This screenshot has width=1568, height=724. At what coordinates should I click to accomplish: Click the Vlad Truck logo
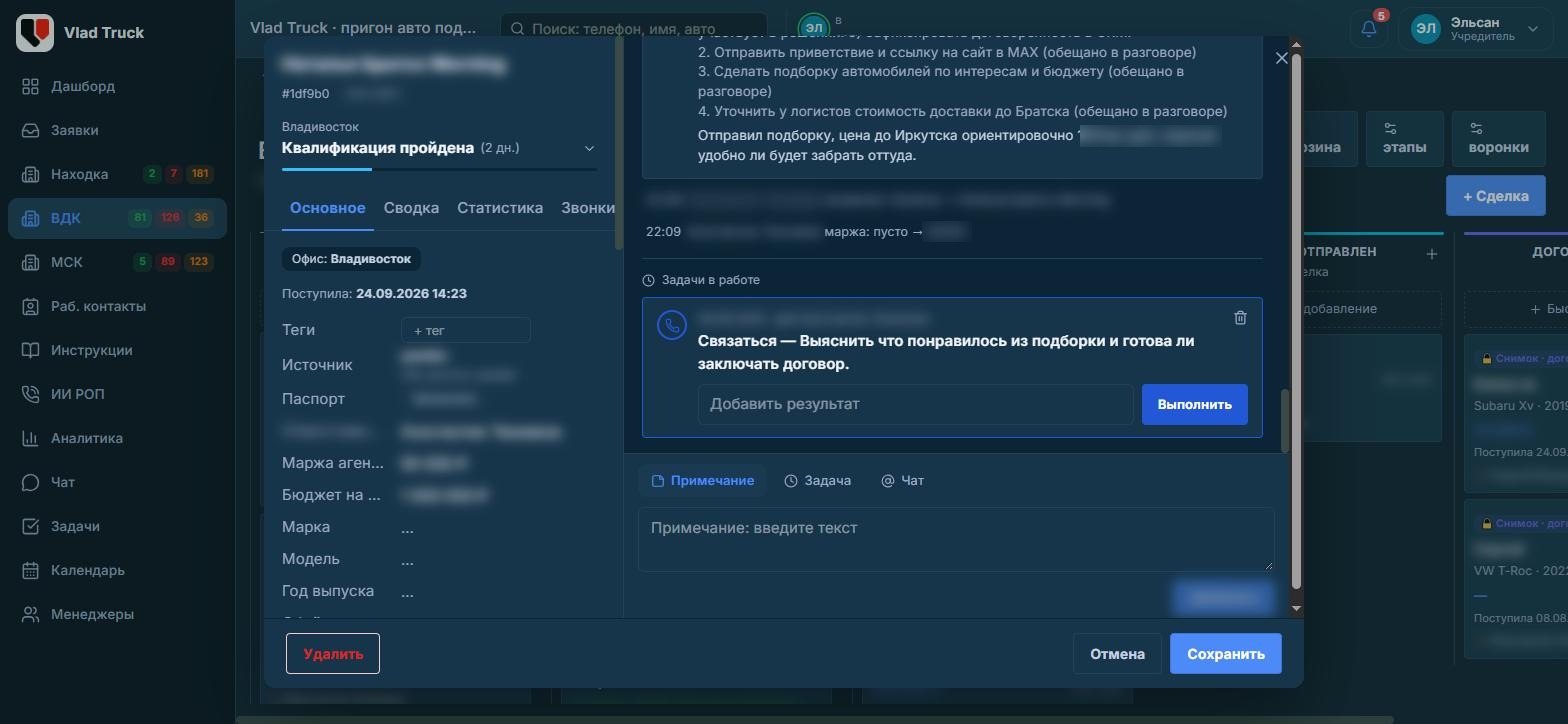point(35,32)
